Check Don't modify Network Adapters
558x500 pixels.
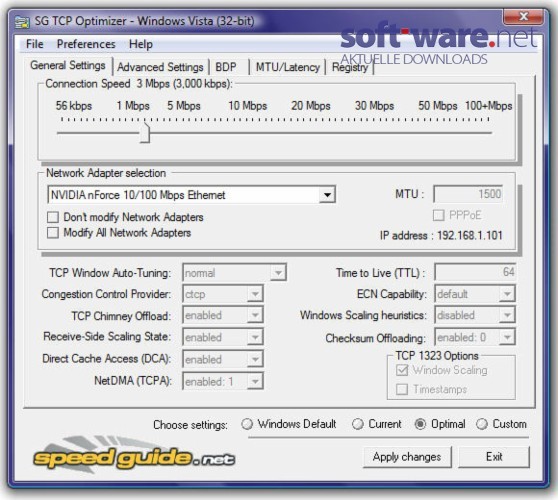53,217
